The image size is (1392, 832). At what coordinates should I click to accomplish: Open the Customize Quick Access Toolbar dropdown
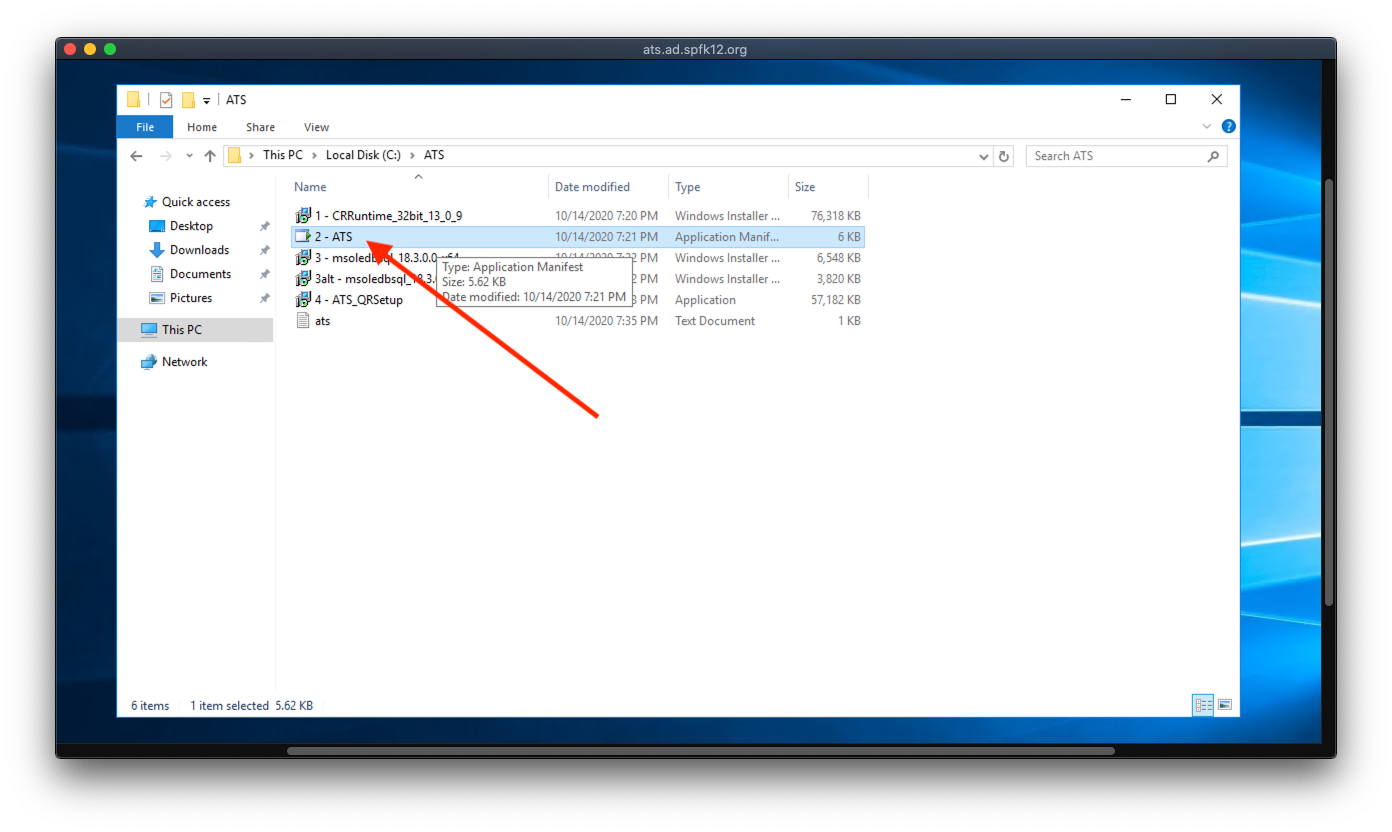[207, 100]
